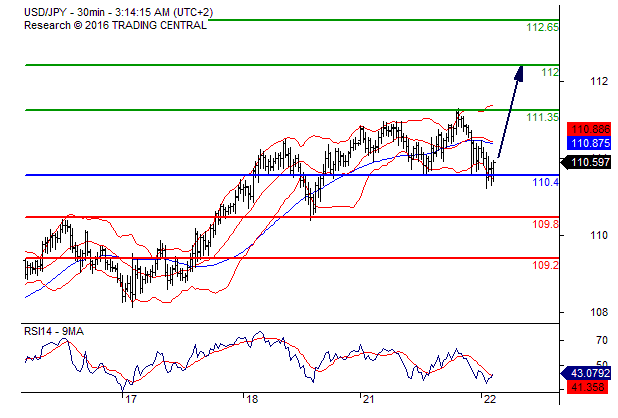This screenshot has height=418, width=618.
Task: Click the 112 price axis tick label
Action: tap(599, 81)
